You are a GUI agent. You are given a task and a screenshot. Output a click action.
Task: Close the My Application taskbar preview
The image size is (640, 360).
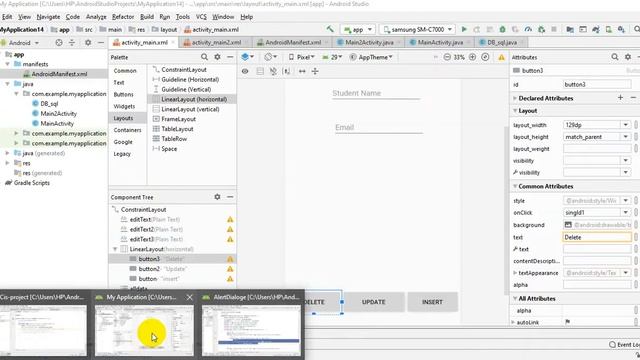(x=189, y=297)
